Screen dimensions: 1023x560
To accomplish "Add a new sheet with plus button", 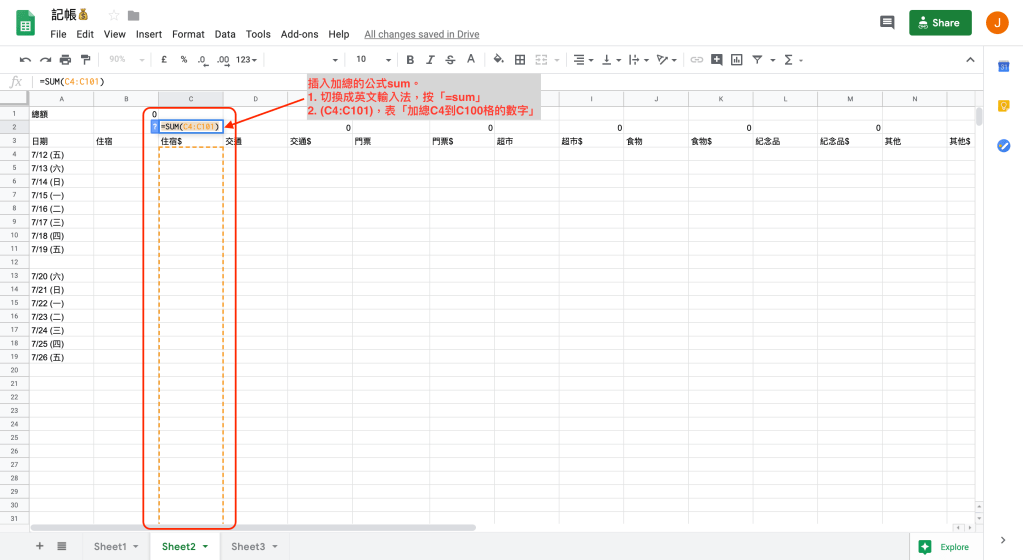I will (x=40, y=546).
